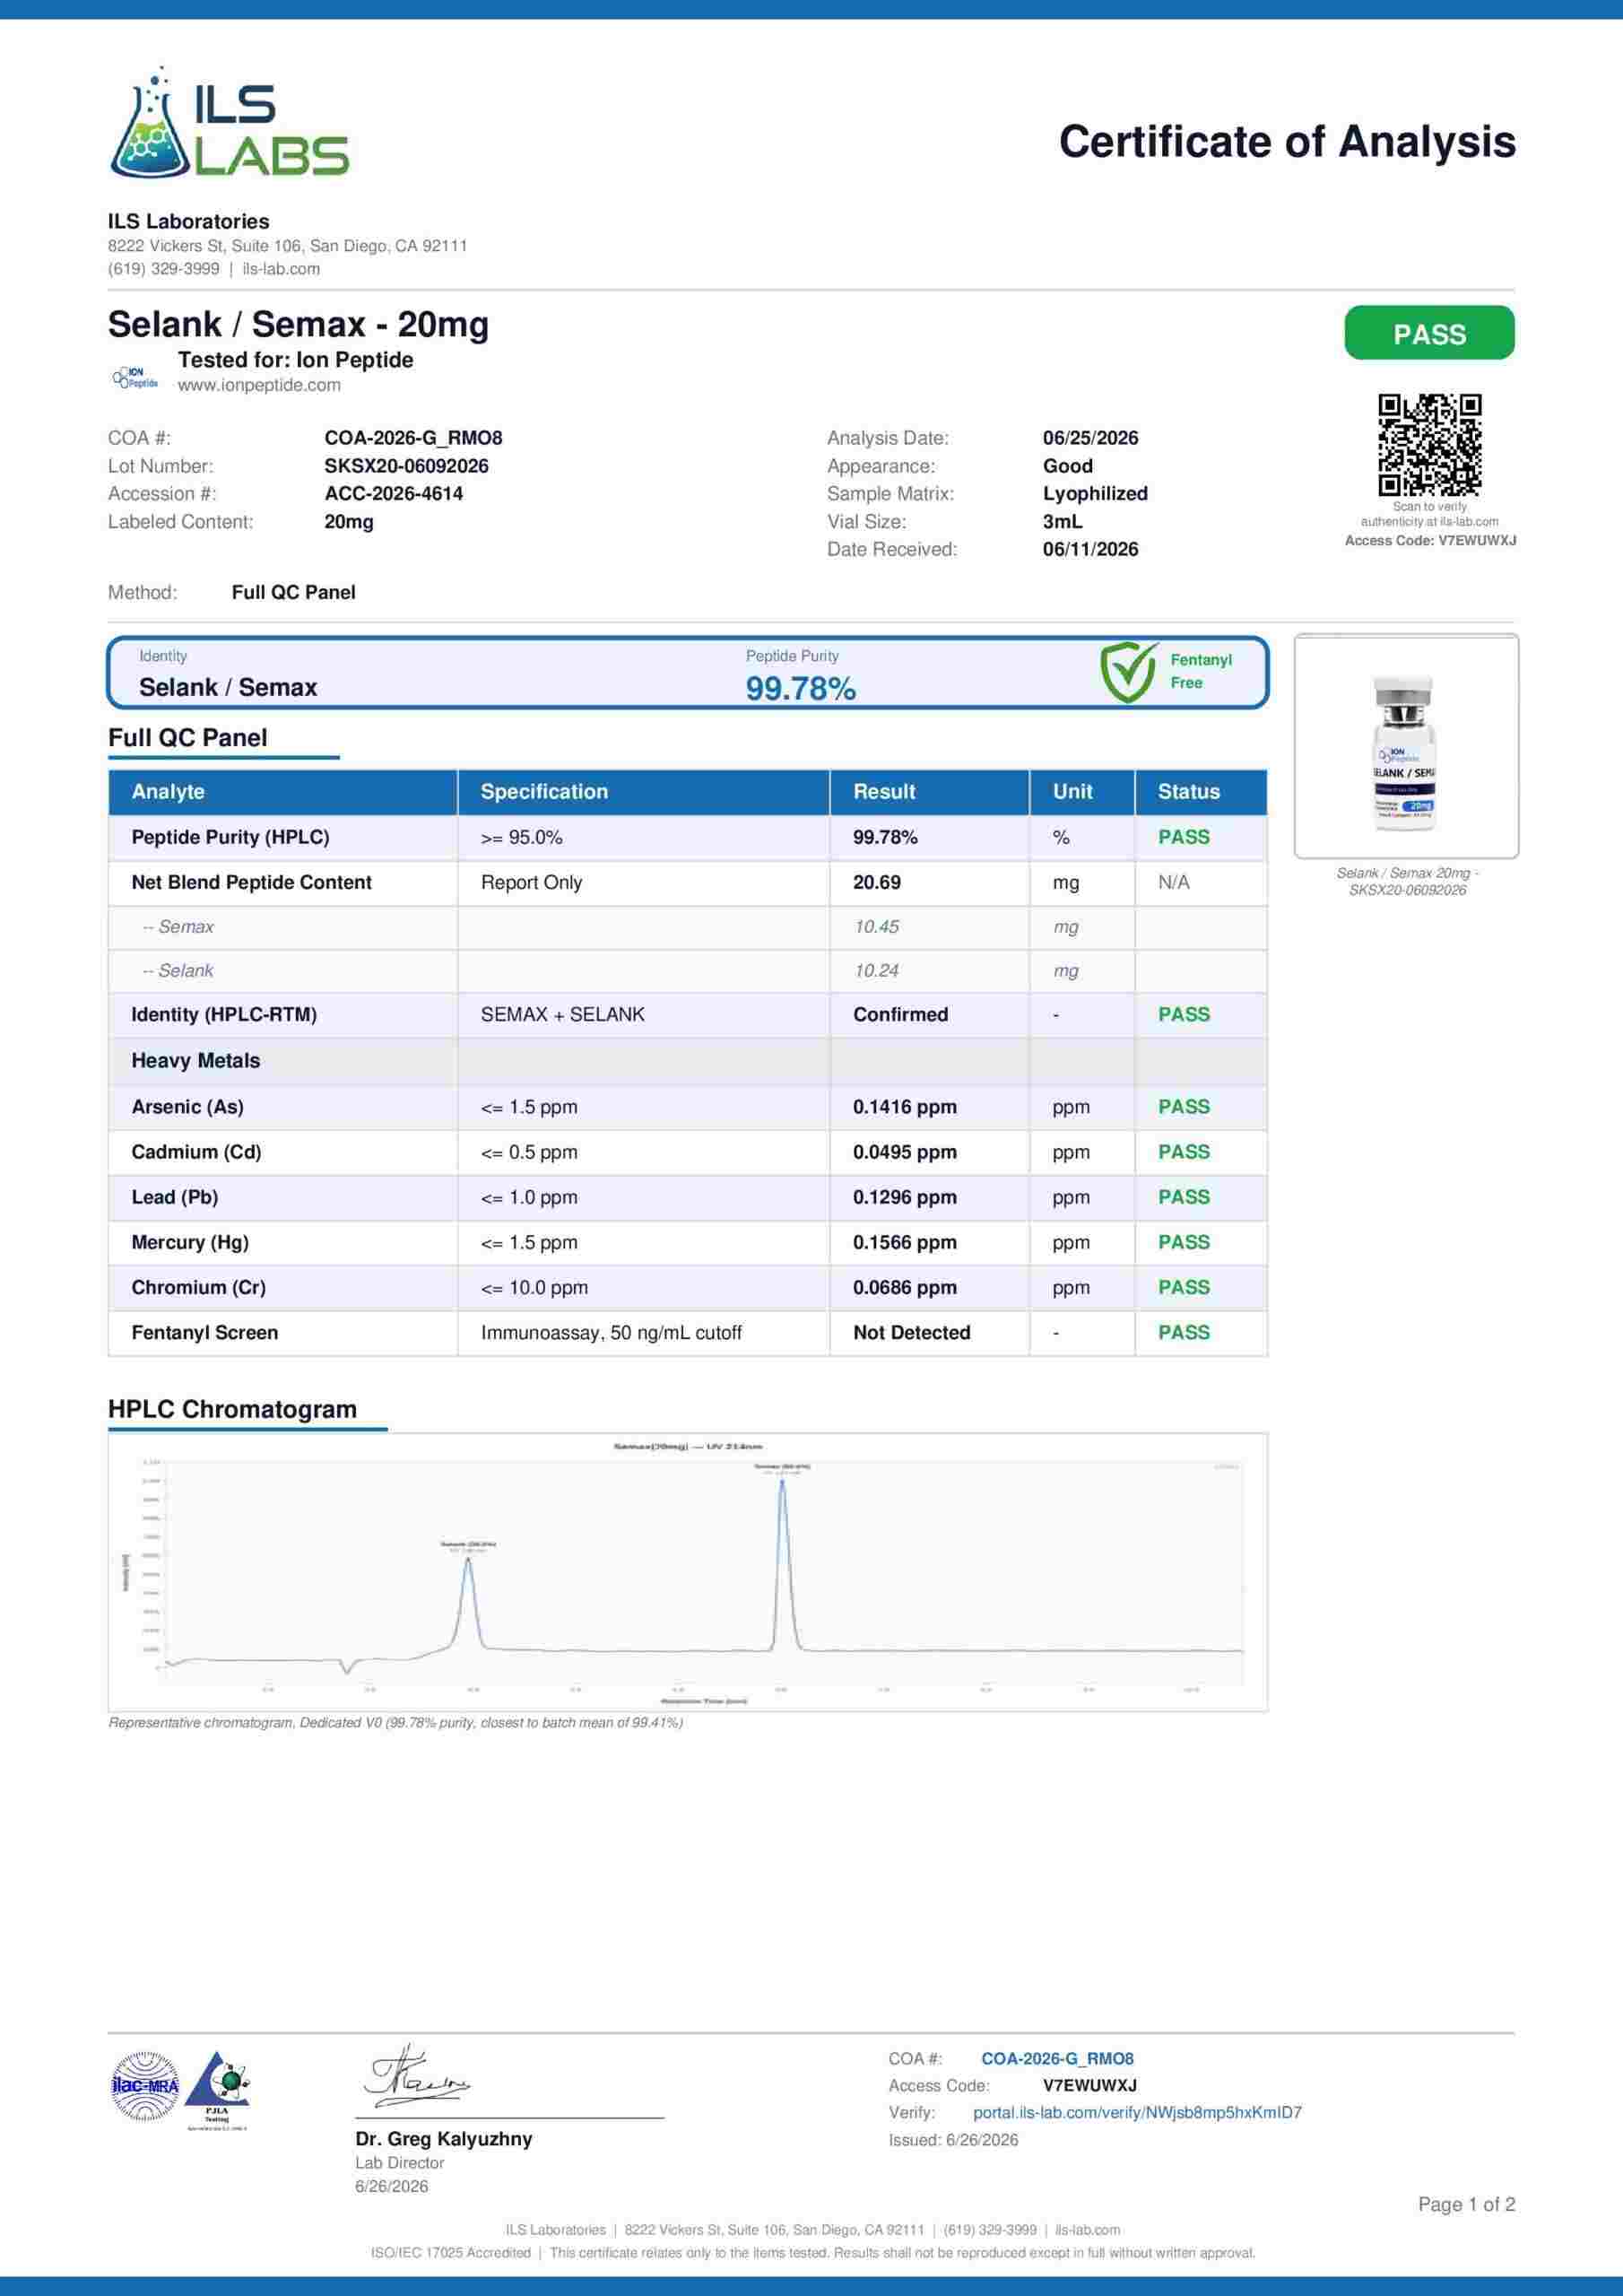Image resolution: width=1623 pixels, height=2296 pixels.
Task: Click the Identity value in the summary box
Action: click(228, 687)
